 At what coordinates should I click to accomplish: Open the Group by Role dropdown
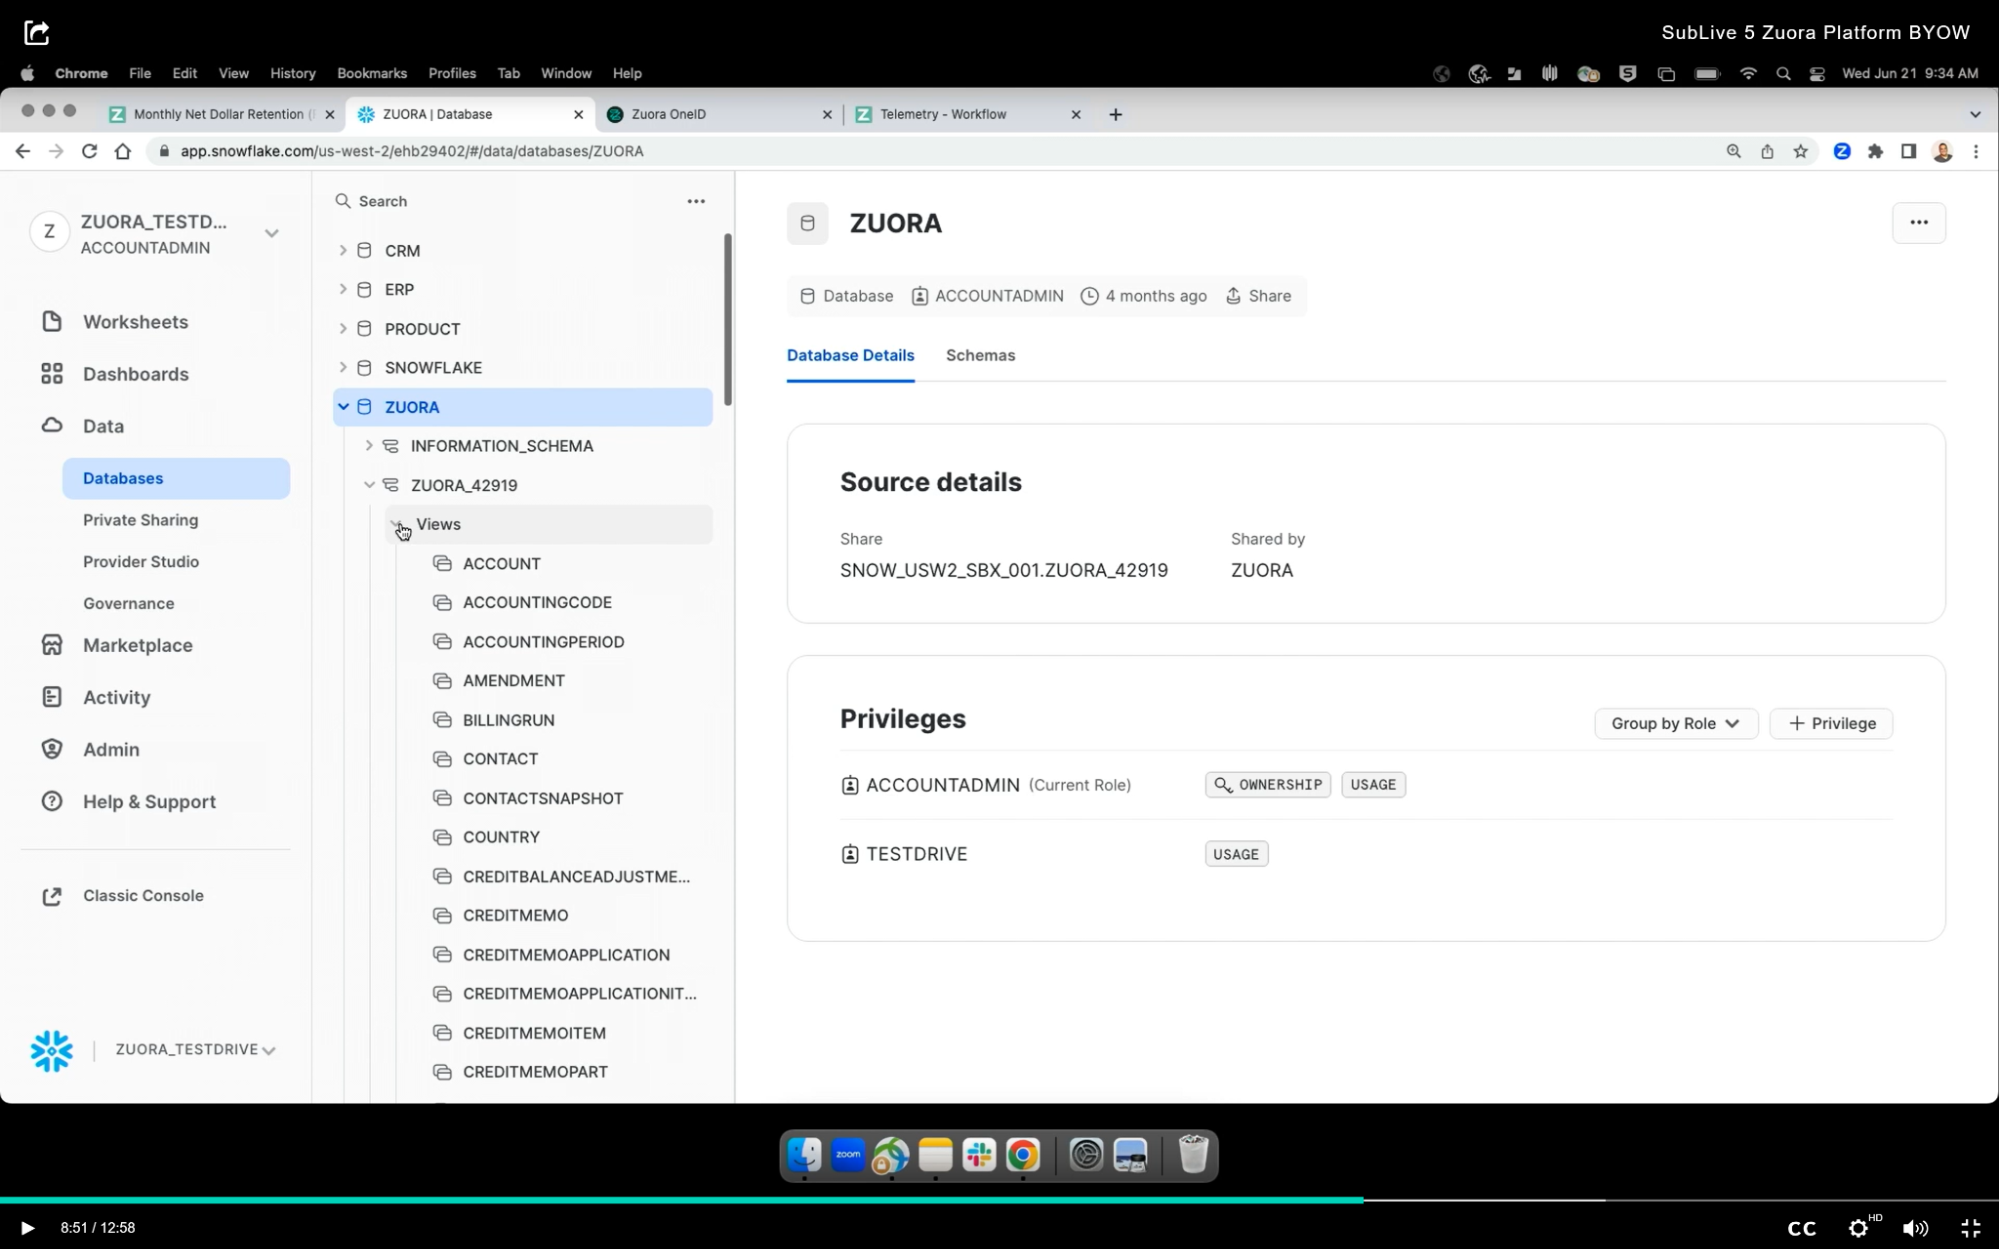[x=1675, y=724]
